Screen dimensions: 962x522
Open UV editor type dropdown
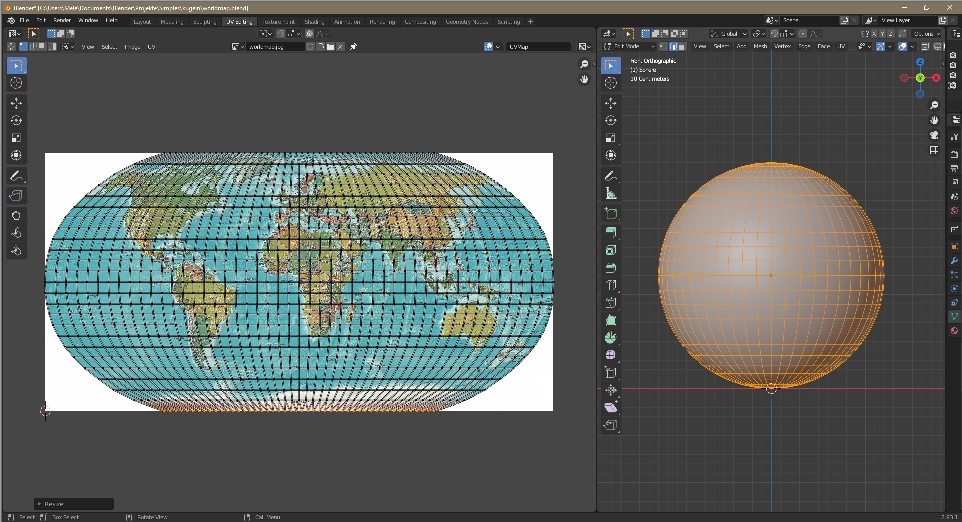click(15, 34)
